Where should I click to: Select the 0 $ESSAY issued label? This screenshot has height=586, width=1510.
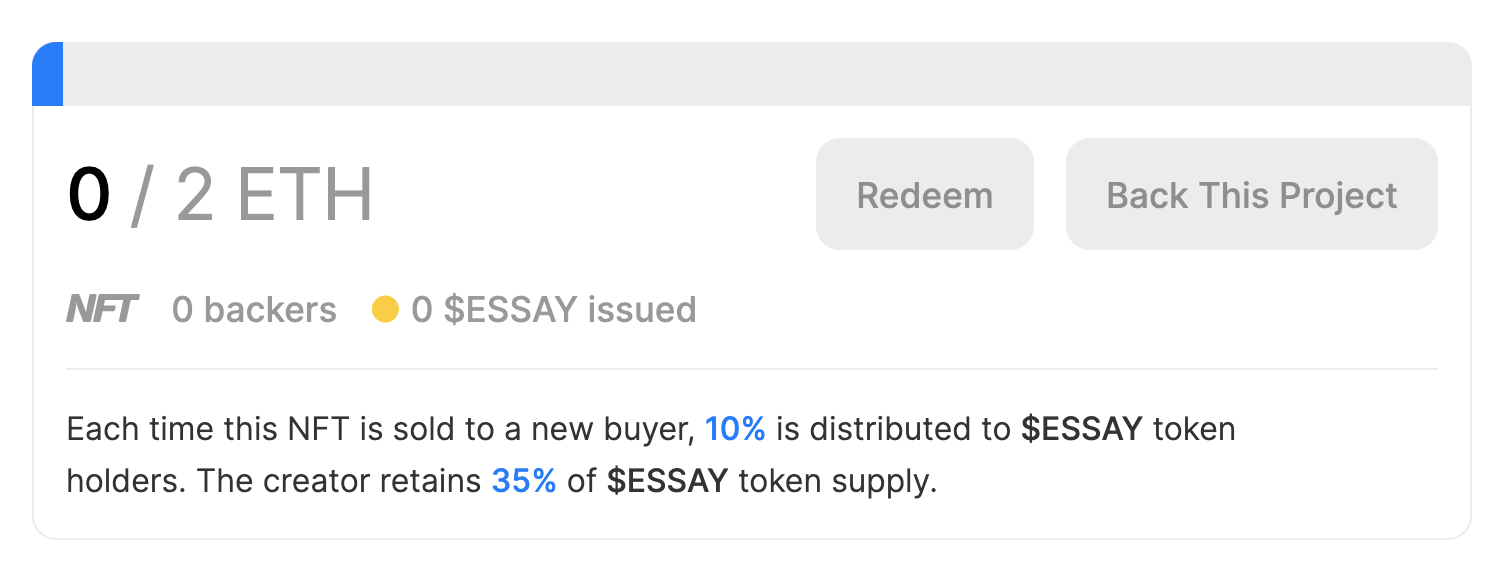(x=554, y=310)
